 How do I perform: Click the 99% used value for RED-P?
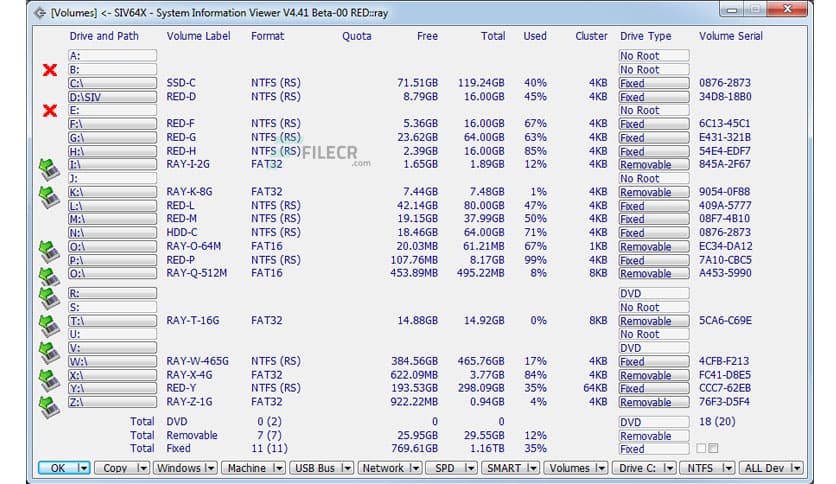[x=535, y=260]
